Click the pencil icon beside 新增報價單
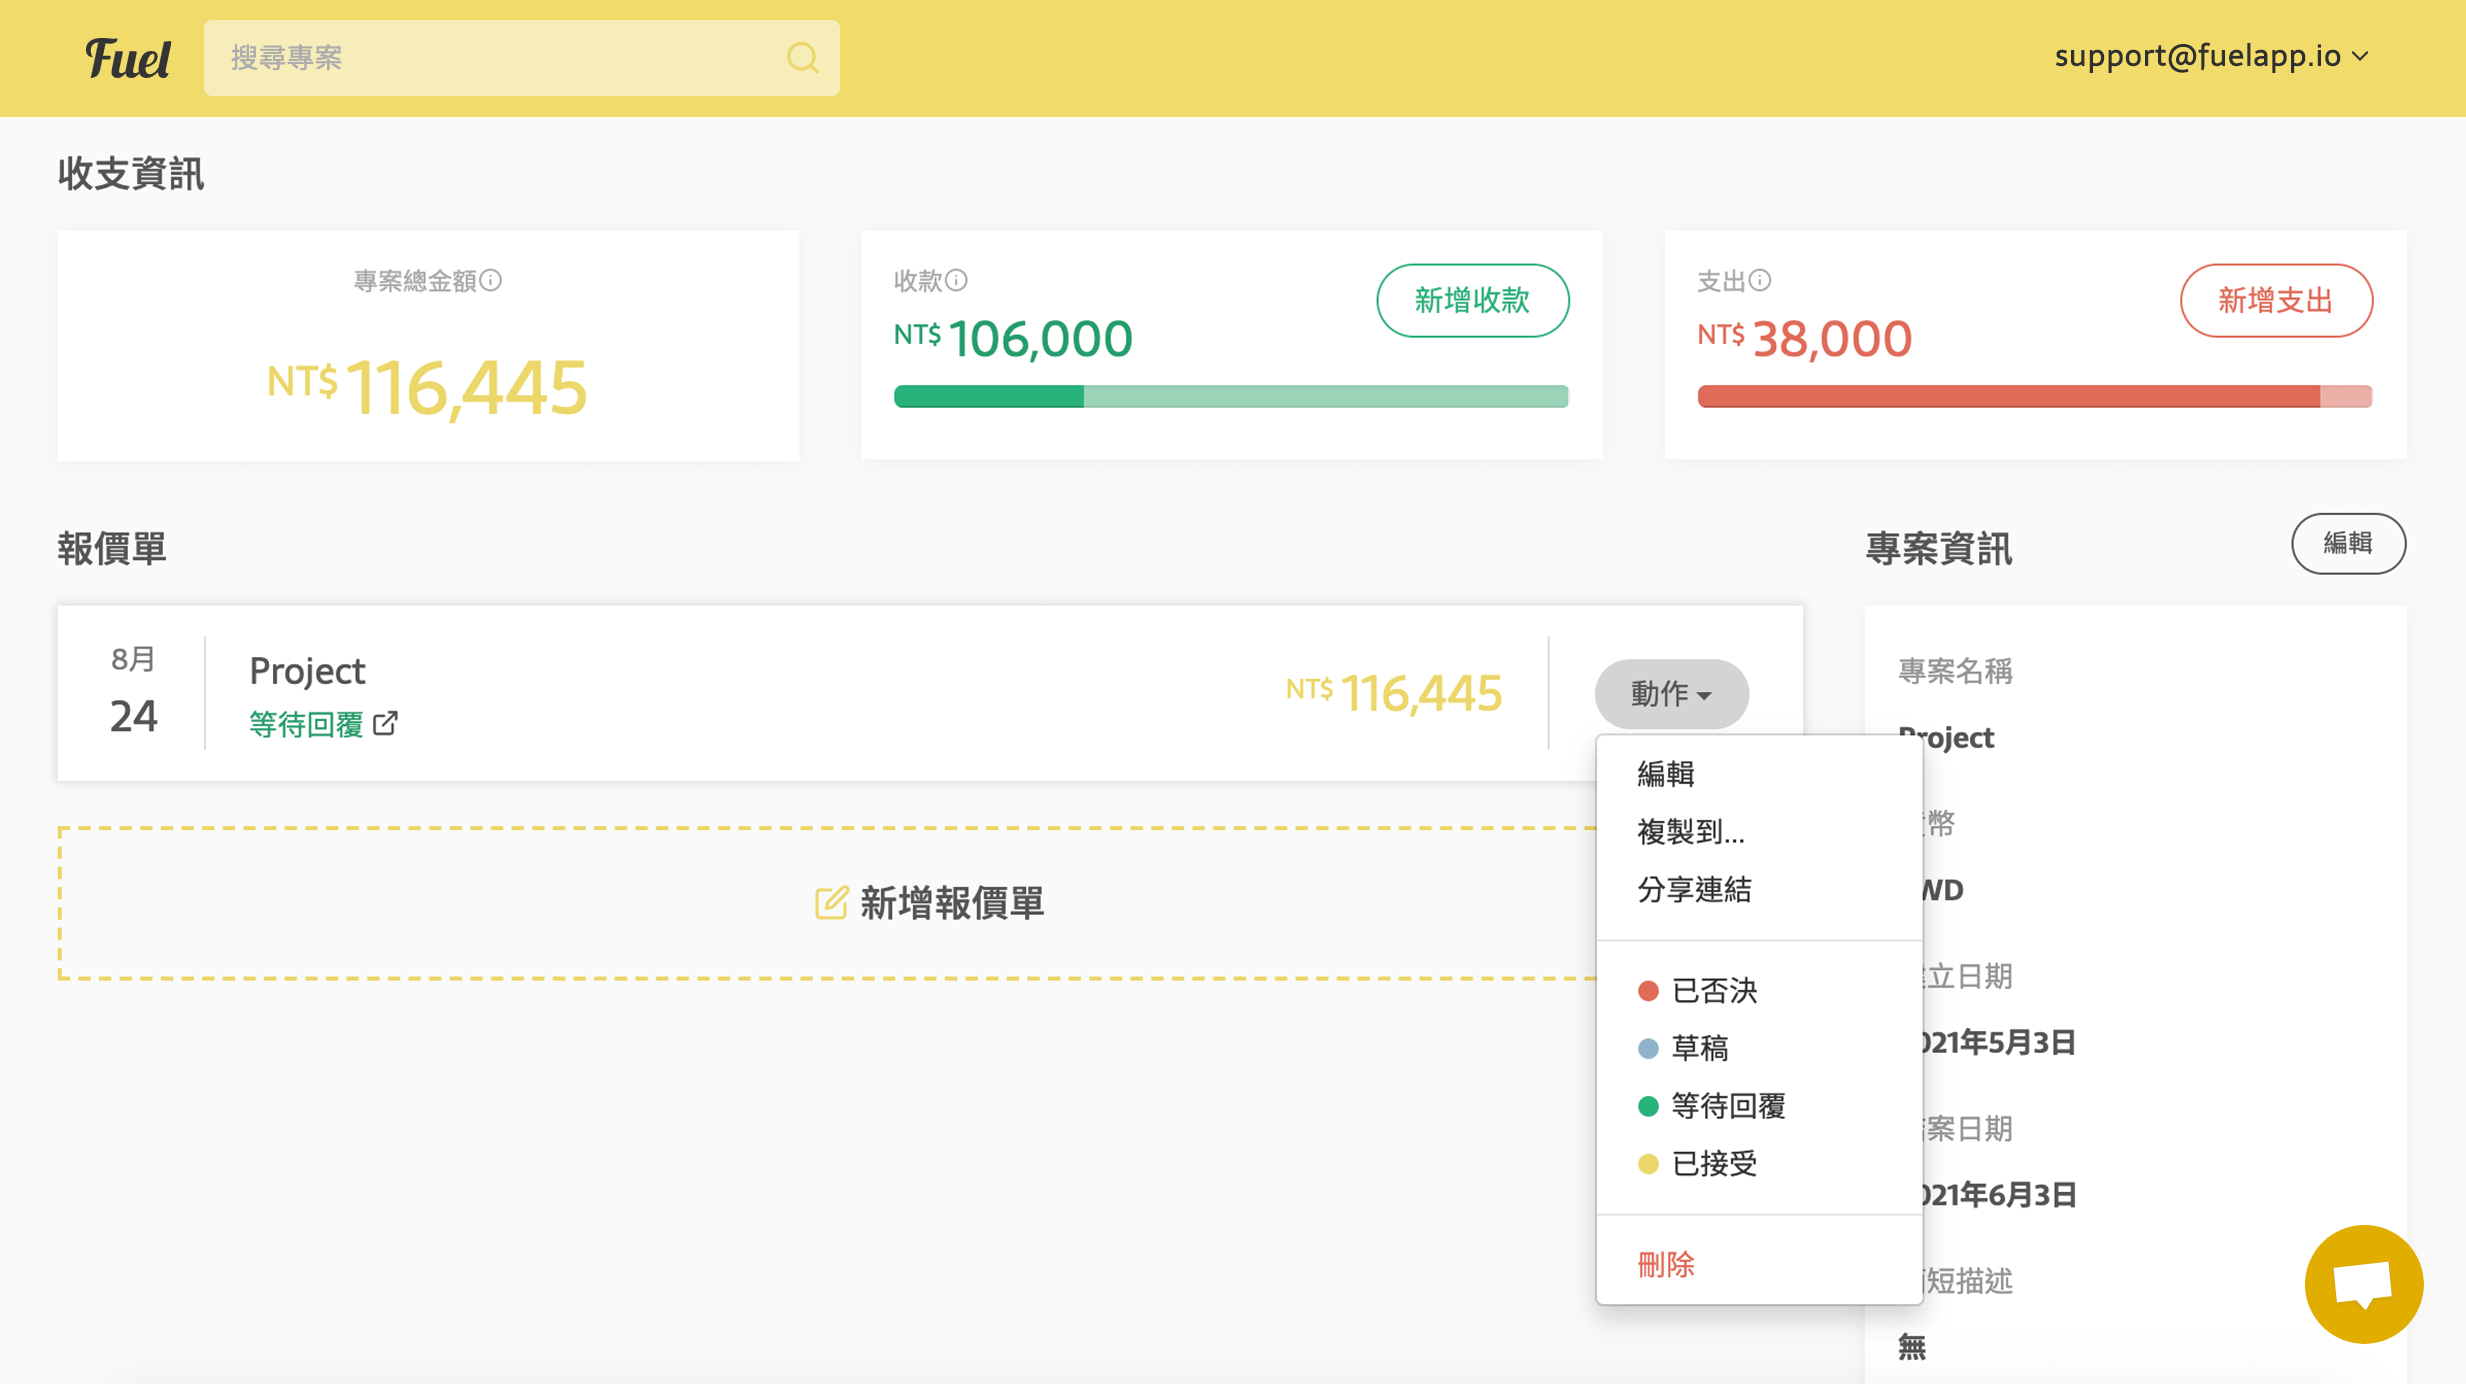The width and height of the screenshot is (2466, 1384). point(829,902)
